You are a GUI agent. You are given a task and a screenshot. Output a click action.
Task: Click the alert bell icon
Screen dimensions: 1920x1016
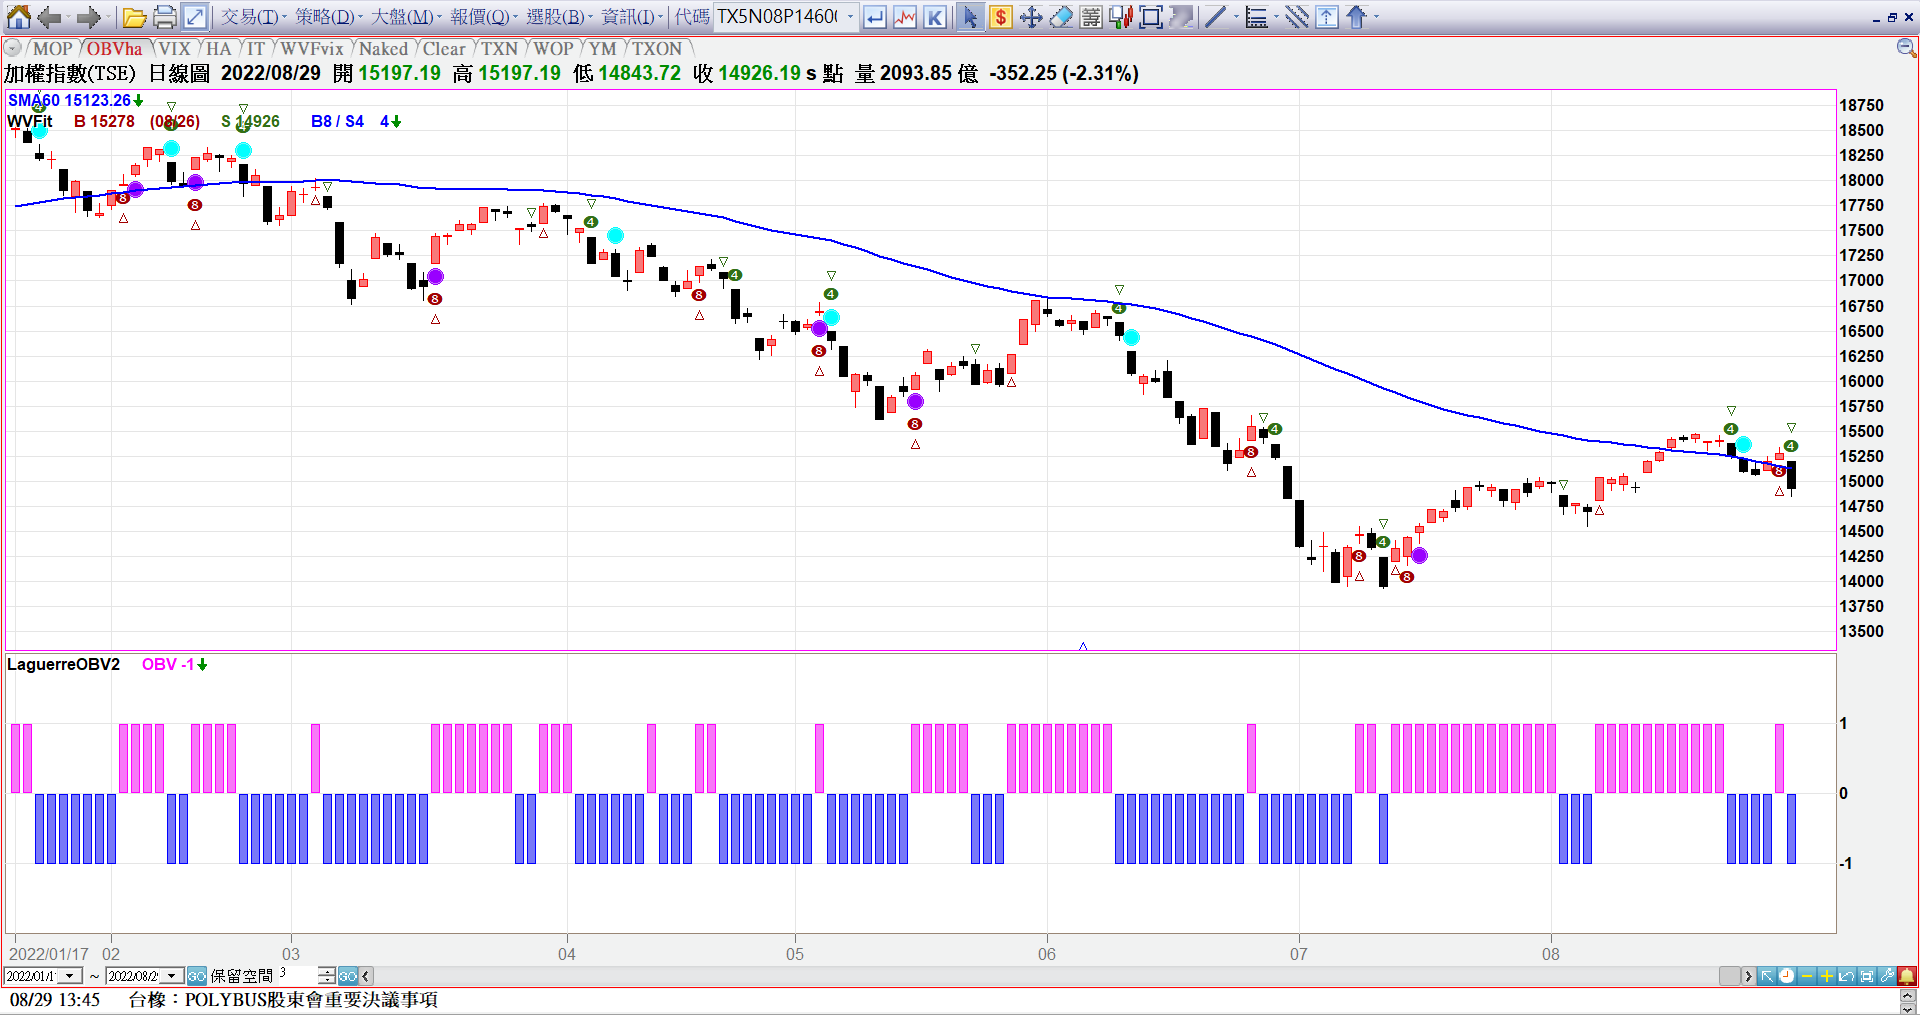1907,976
